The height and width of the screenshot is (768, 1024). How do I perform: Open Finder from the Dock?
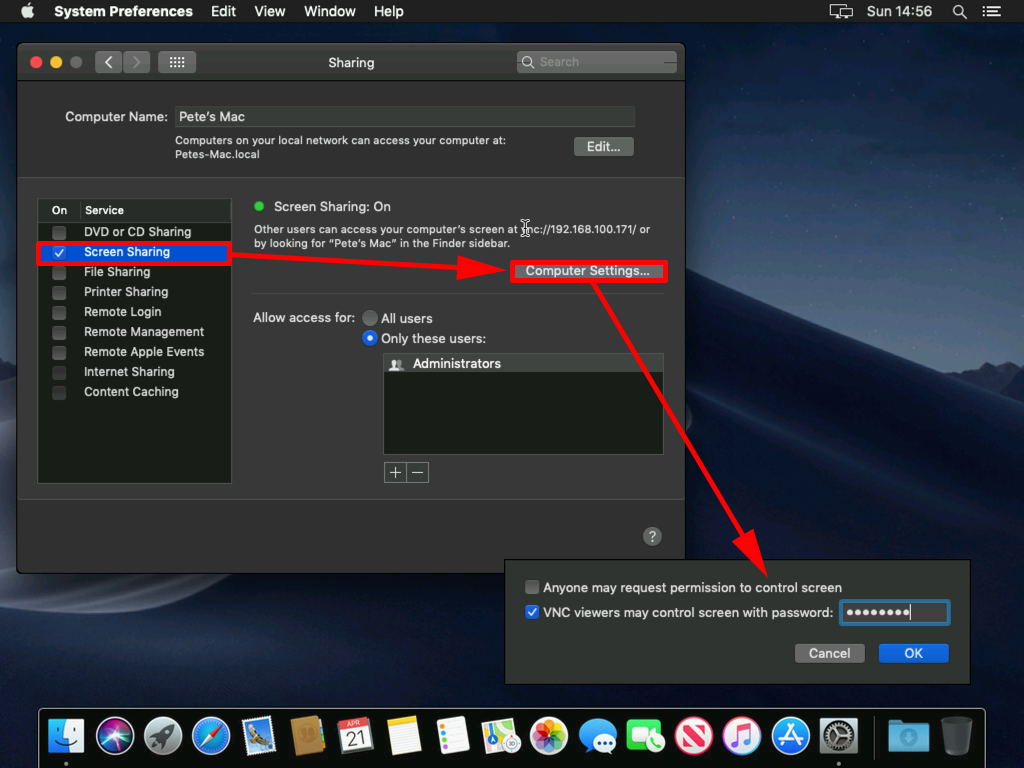click(x=67, y=735)
